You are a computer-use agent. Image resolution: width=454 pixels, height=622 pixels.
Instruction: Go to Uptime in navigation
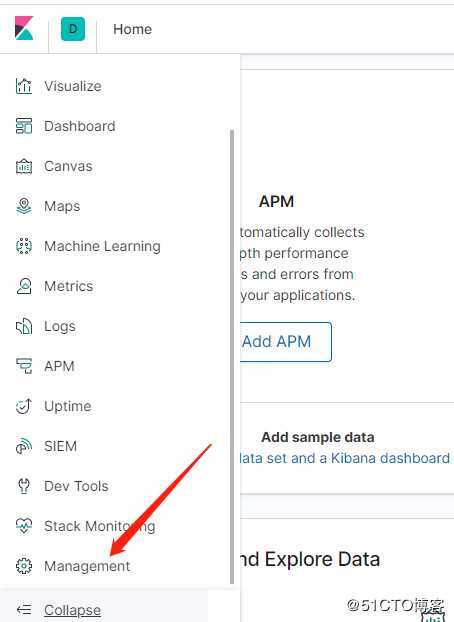[x=68, y=406]
